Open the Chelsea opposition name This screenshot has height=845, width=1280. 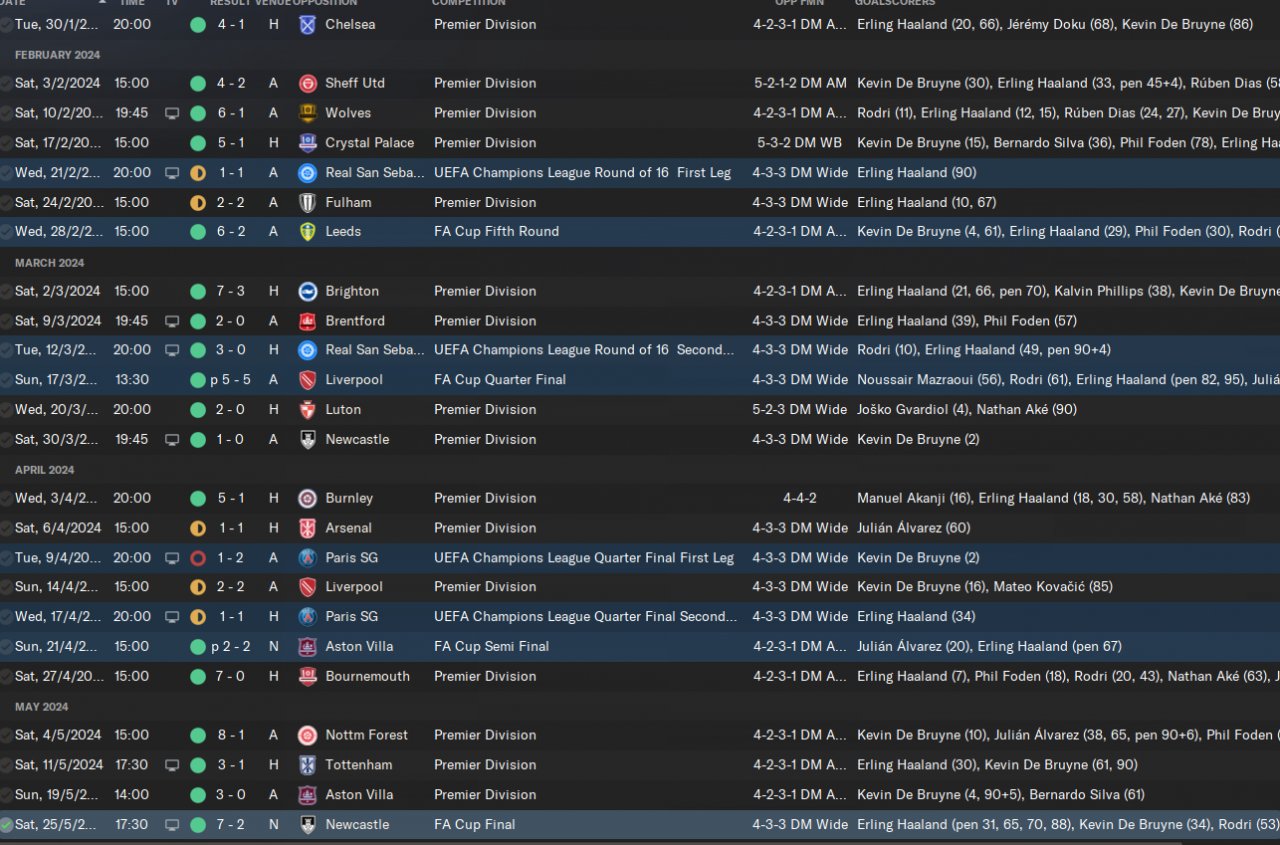coord(348,24)
